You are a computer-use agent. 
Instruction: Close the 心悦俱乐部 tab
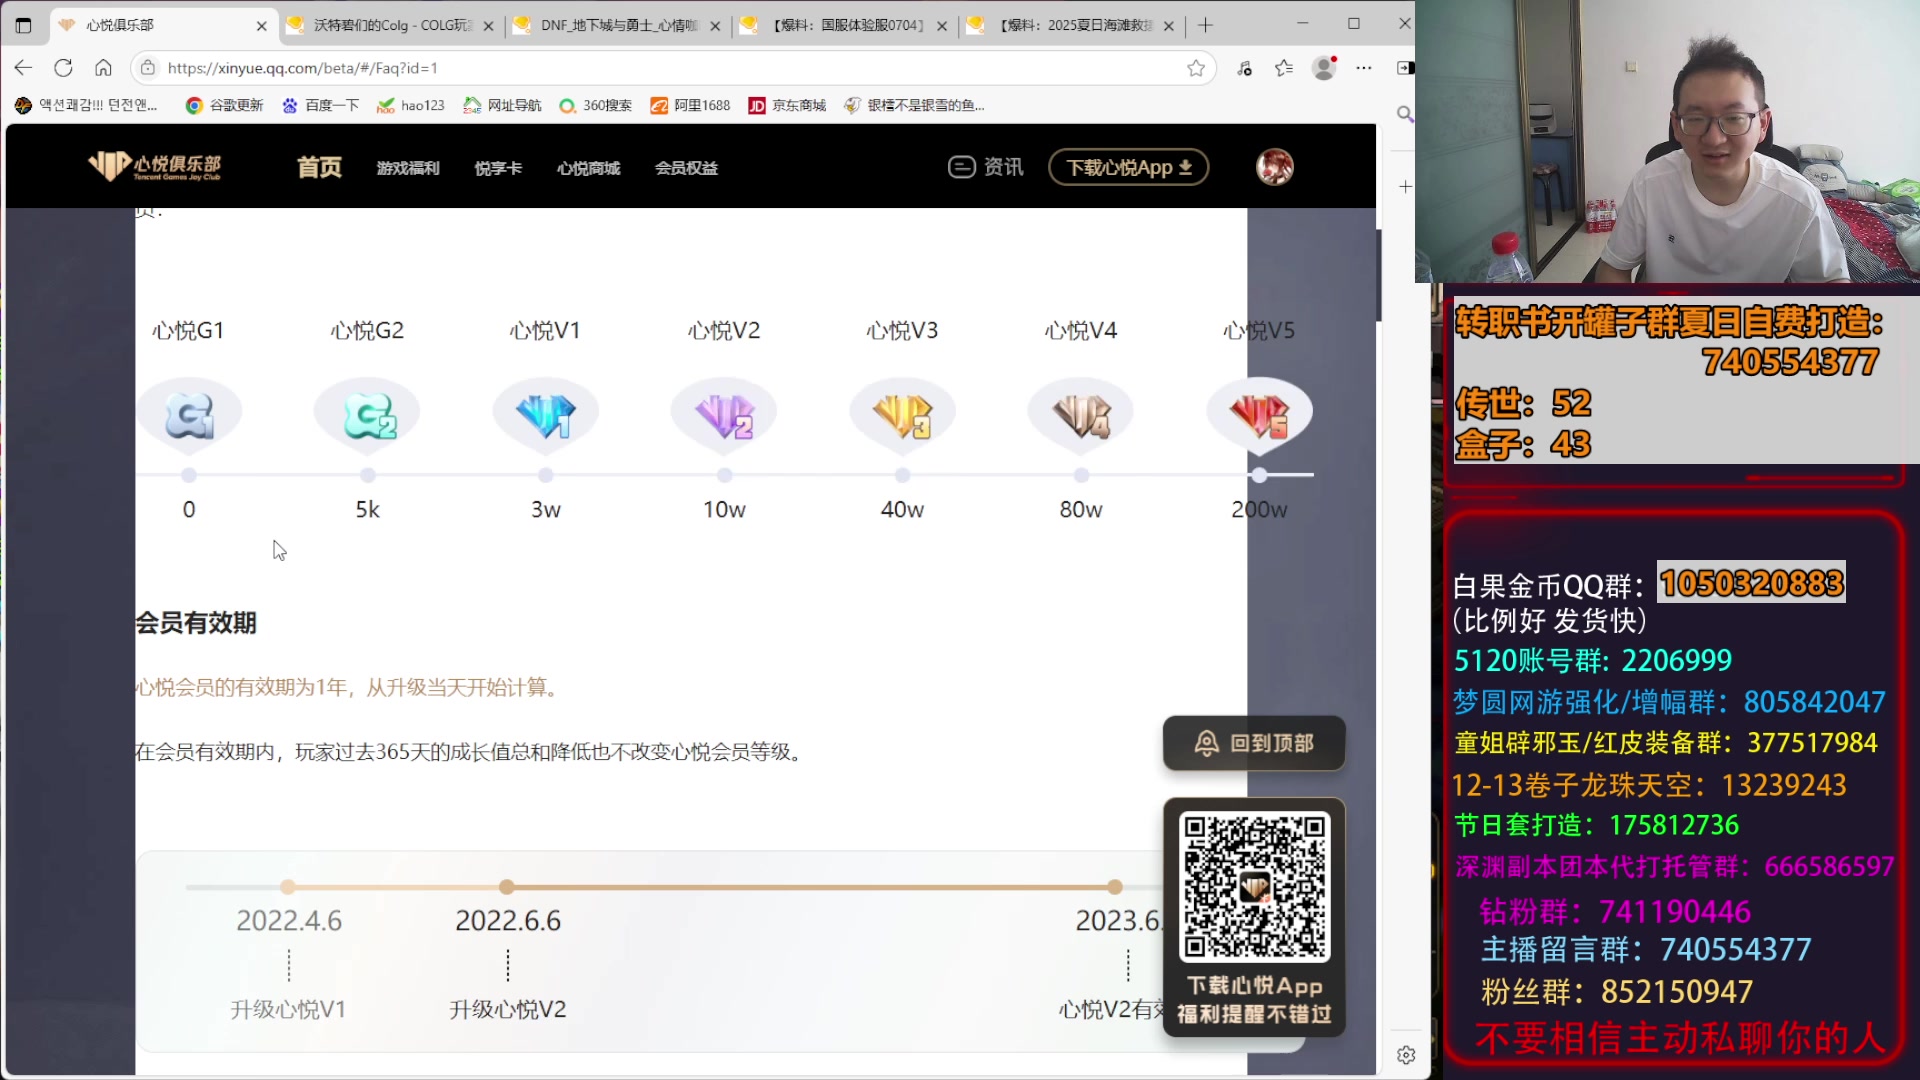(x=262, y=26)
